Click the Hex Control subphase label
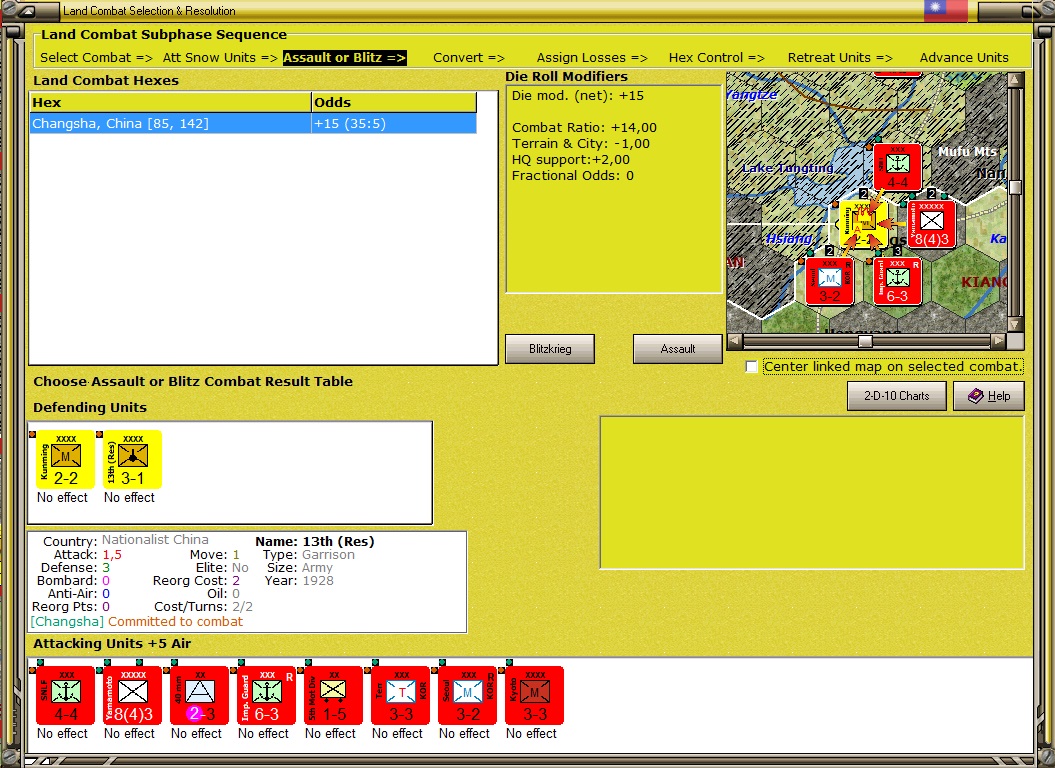The image size is (1055, 768). pyautogui.click(x=717, y=58)
